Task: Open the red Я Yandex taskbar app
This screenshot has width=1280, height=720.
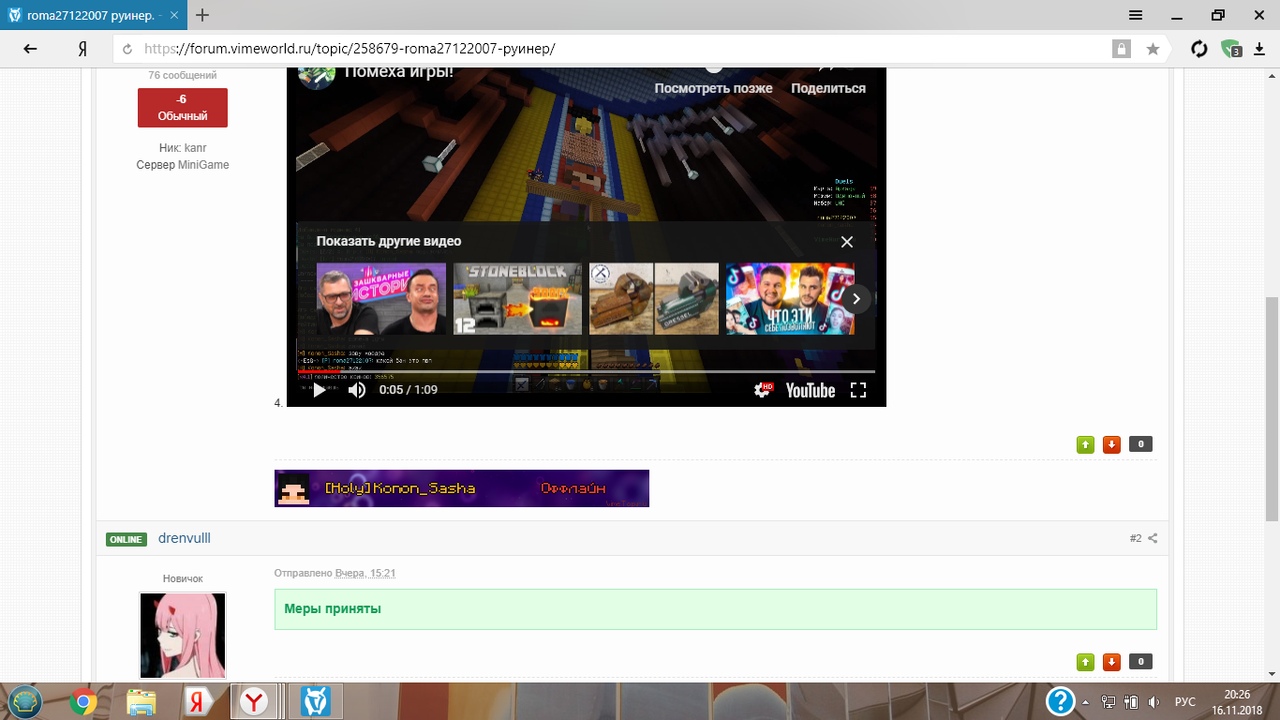Action: coord(197,702)
